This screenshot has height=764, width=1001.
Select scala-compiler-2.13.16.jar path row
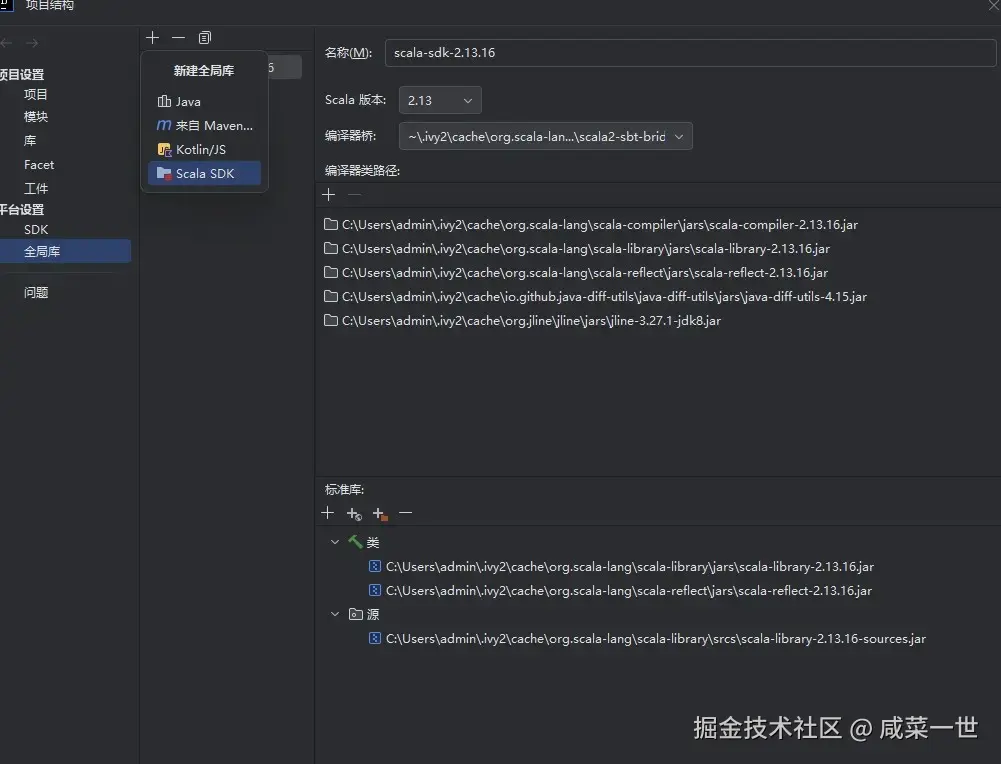click(600, 224)
